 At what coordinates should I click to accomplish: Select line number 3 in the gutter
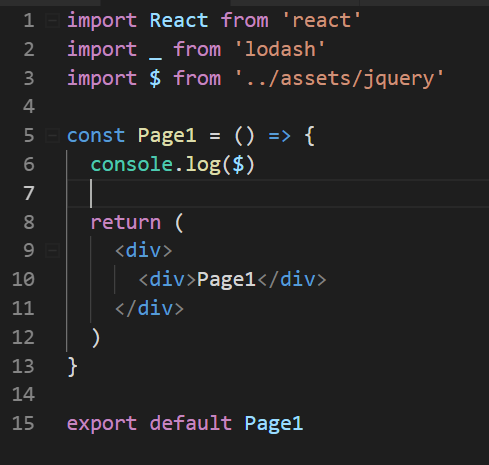coord(29,78)
